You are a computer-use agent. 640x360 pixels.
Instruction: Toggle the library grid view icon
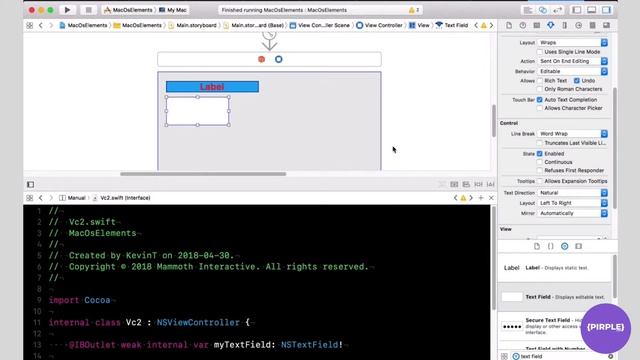point(504,356)
